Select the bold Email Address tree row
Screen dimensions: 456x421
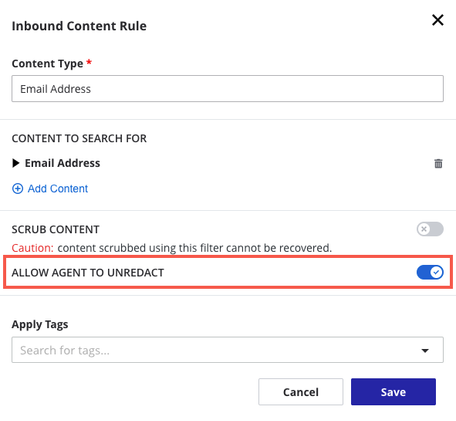[228, 163]
